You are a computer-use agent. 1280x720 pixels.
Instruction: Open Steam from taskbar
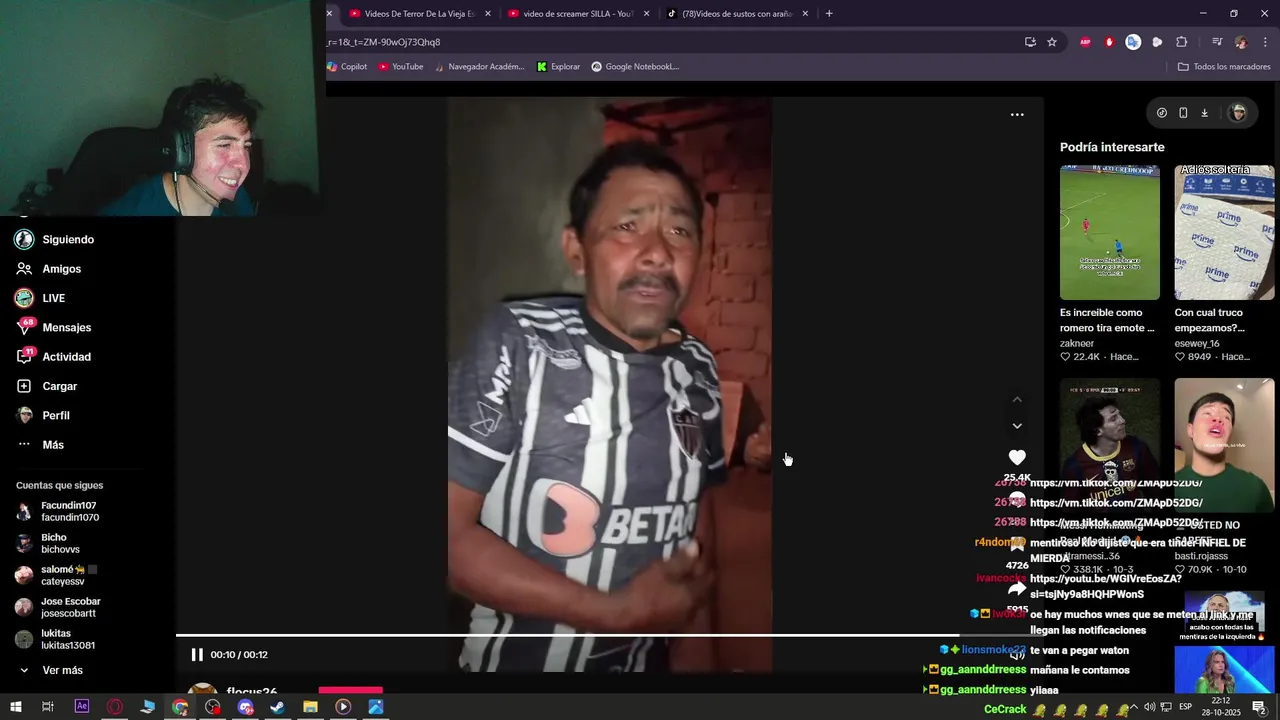tap(277, 707)
